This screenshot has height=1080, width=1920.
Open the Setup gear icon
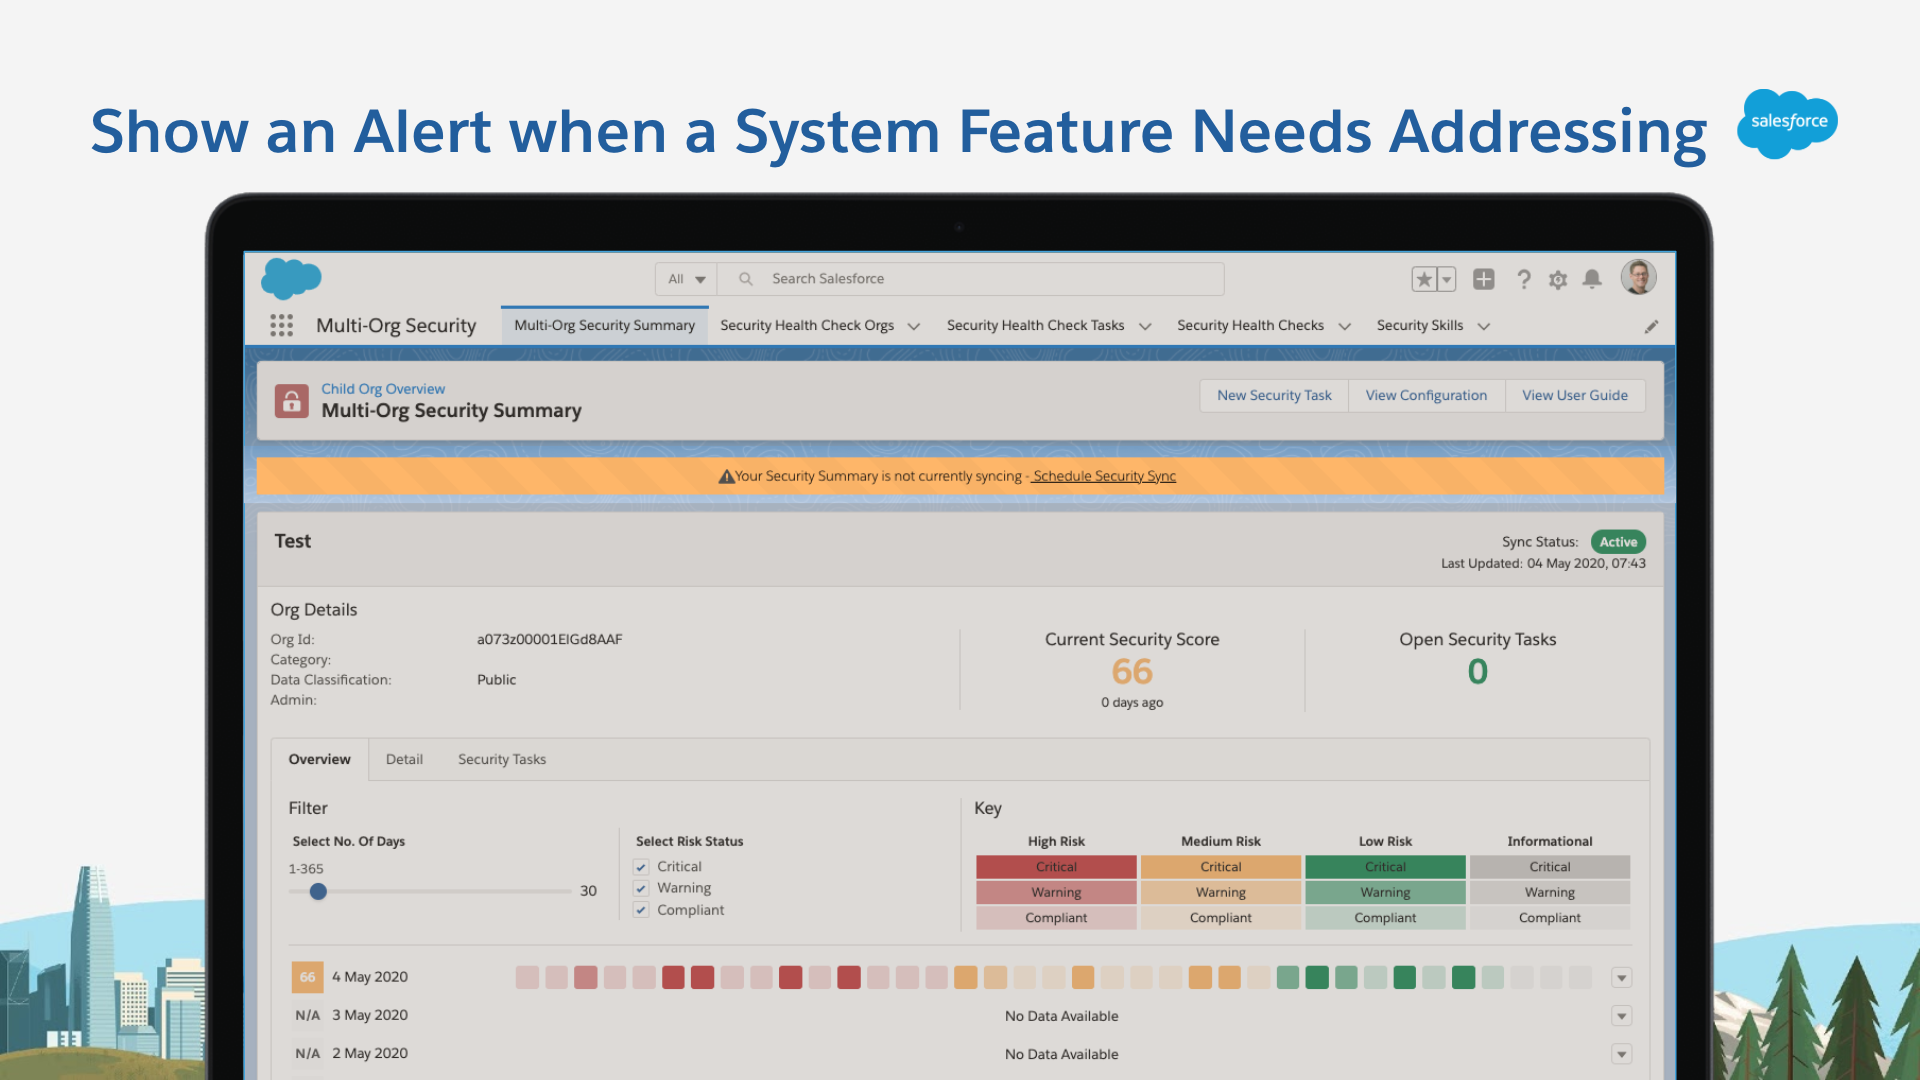(x=1557, y=280)
